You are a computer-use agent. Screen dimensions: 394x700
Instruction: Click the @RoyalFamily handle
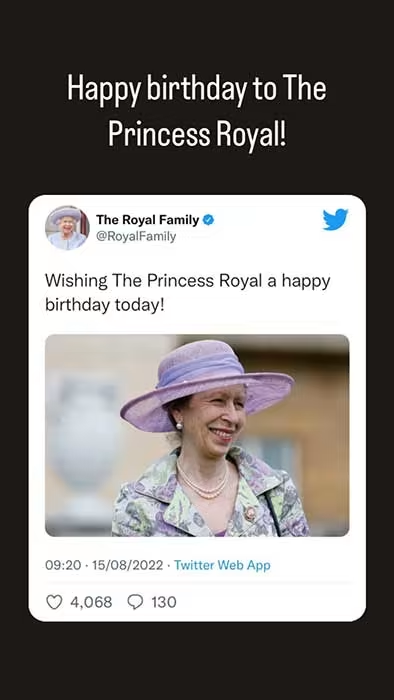tap(136, 236)
